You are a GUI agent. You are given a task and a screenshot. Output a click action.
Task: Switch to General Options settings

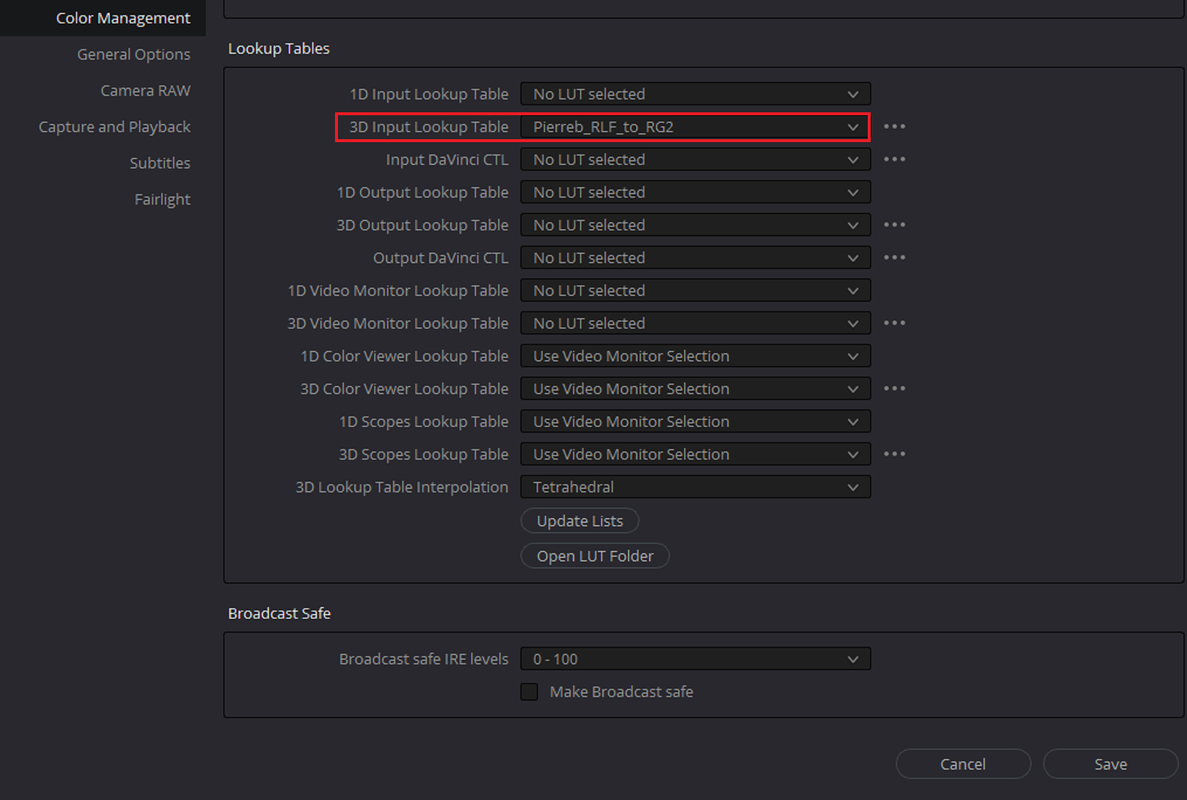point(133,54)
